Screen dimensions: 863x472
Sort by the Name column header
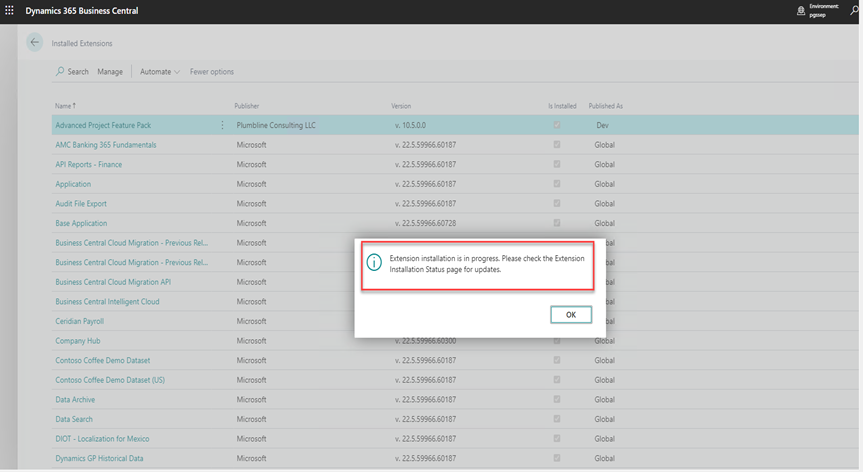click(65, 106)
